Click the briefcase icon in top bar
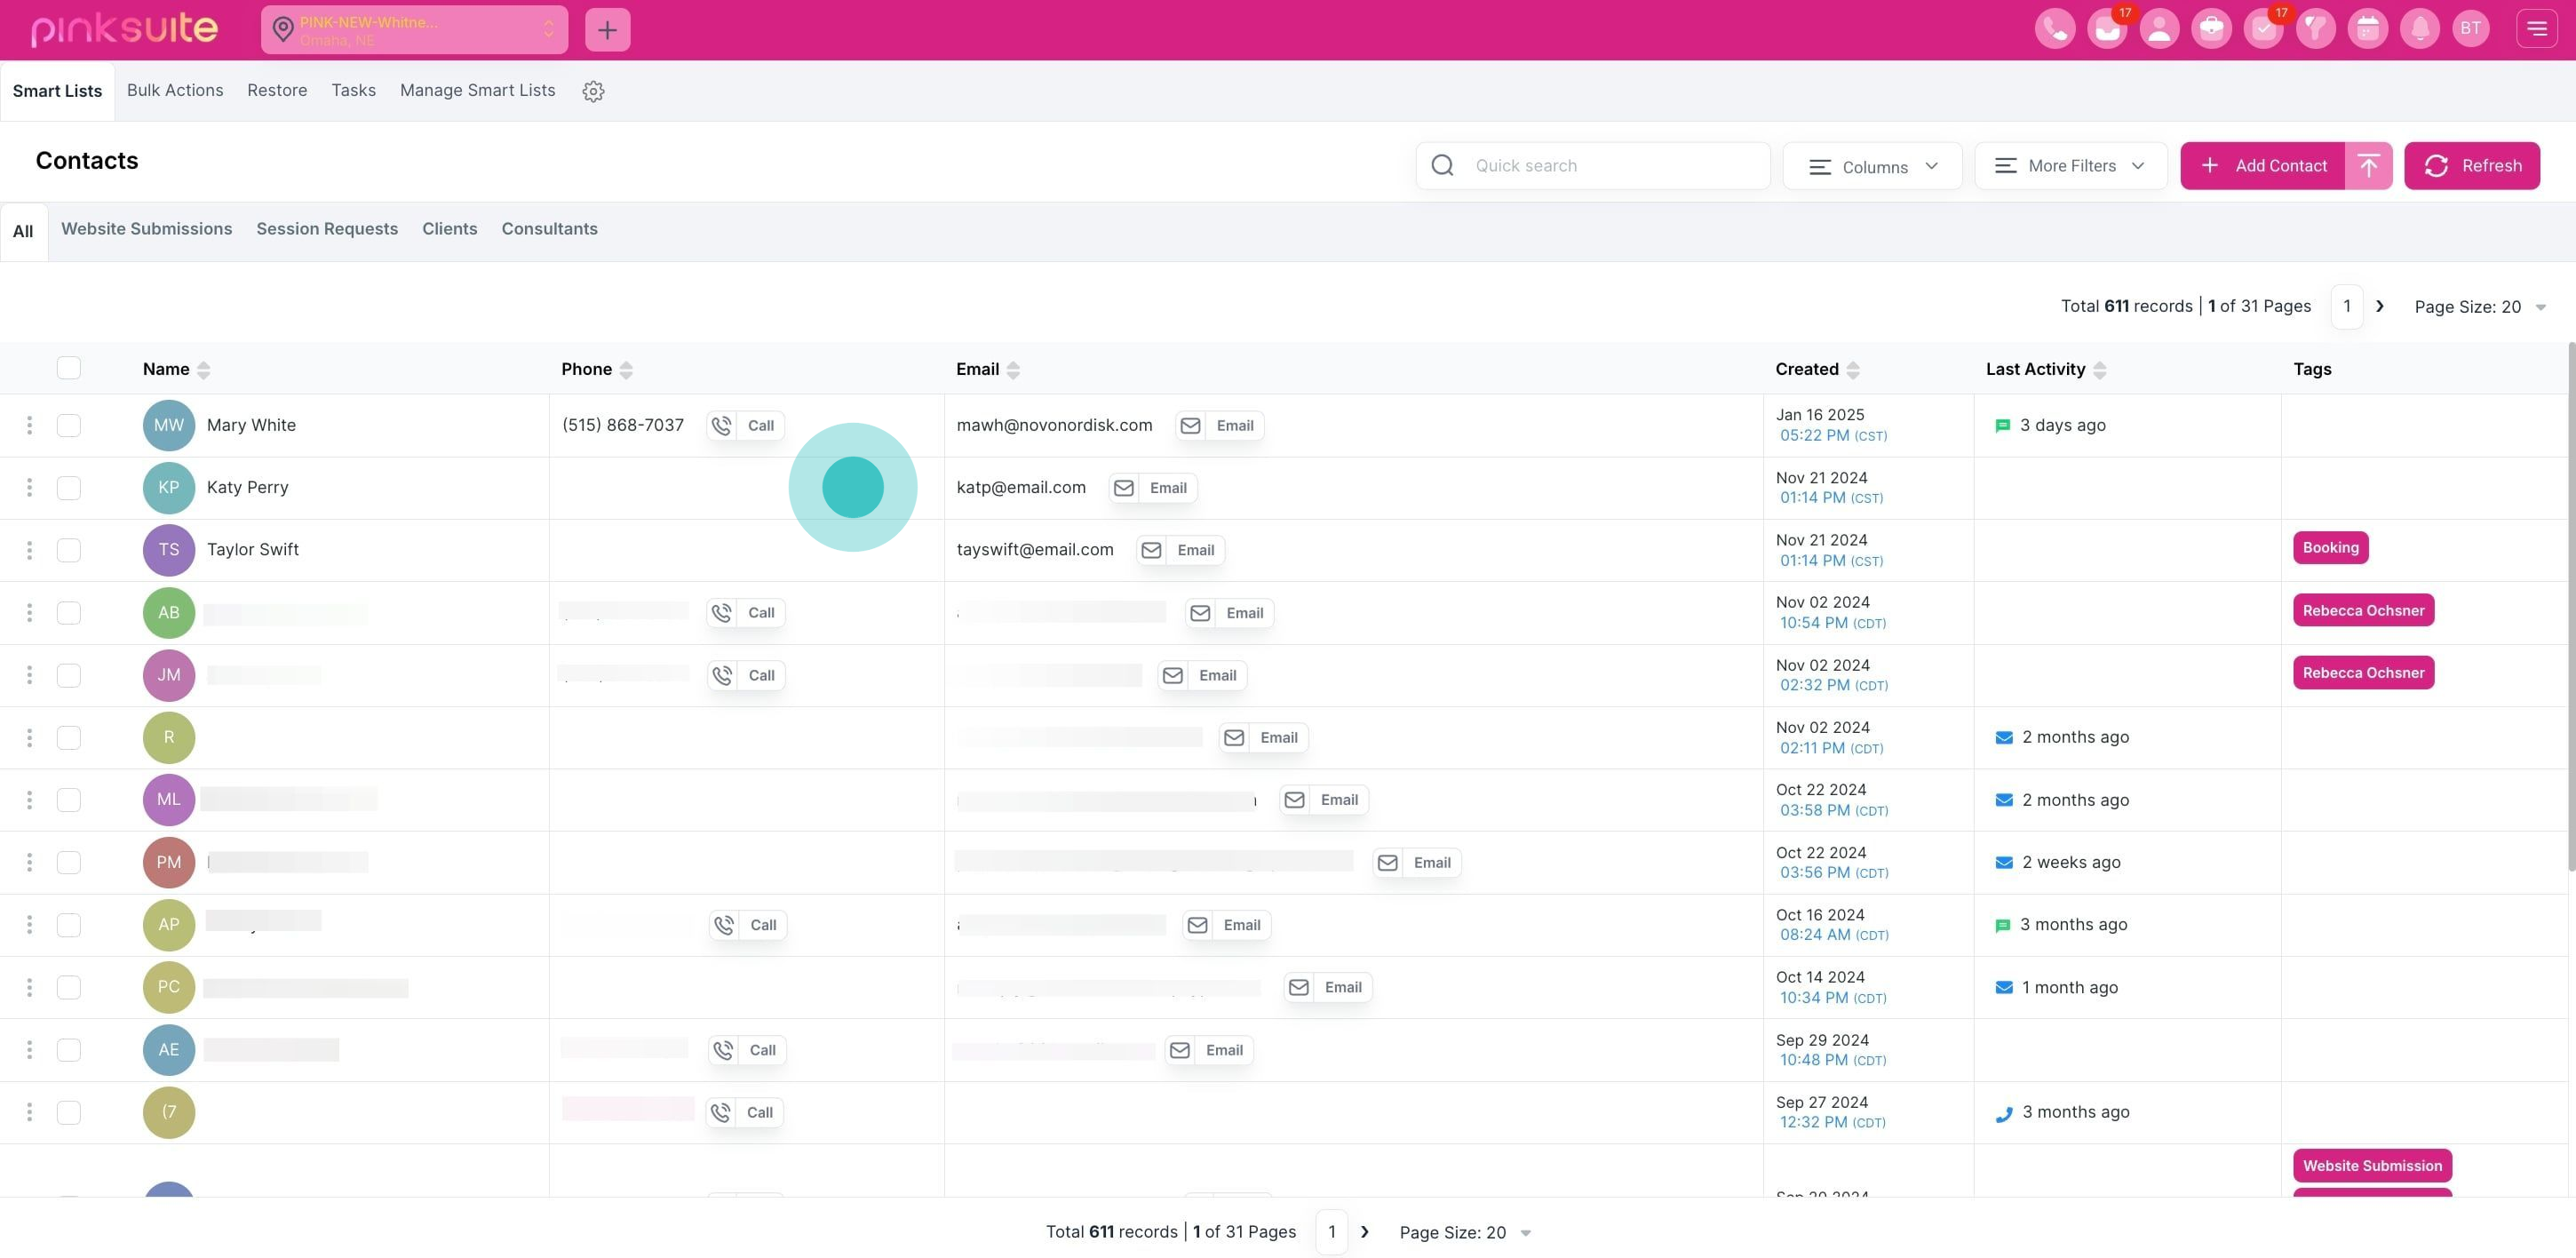 [x=2210, y=29]
